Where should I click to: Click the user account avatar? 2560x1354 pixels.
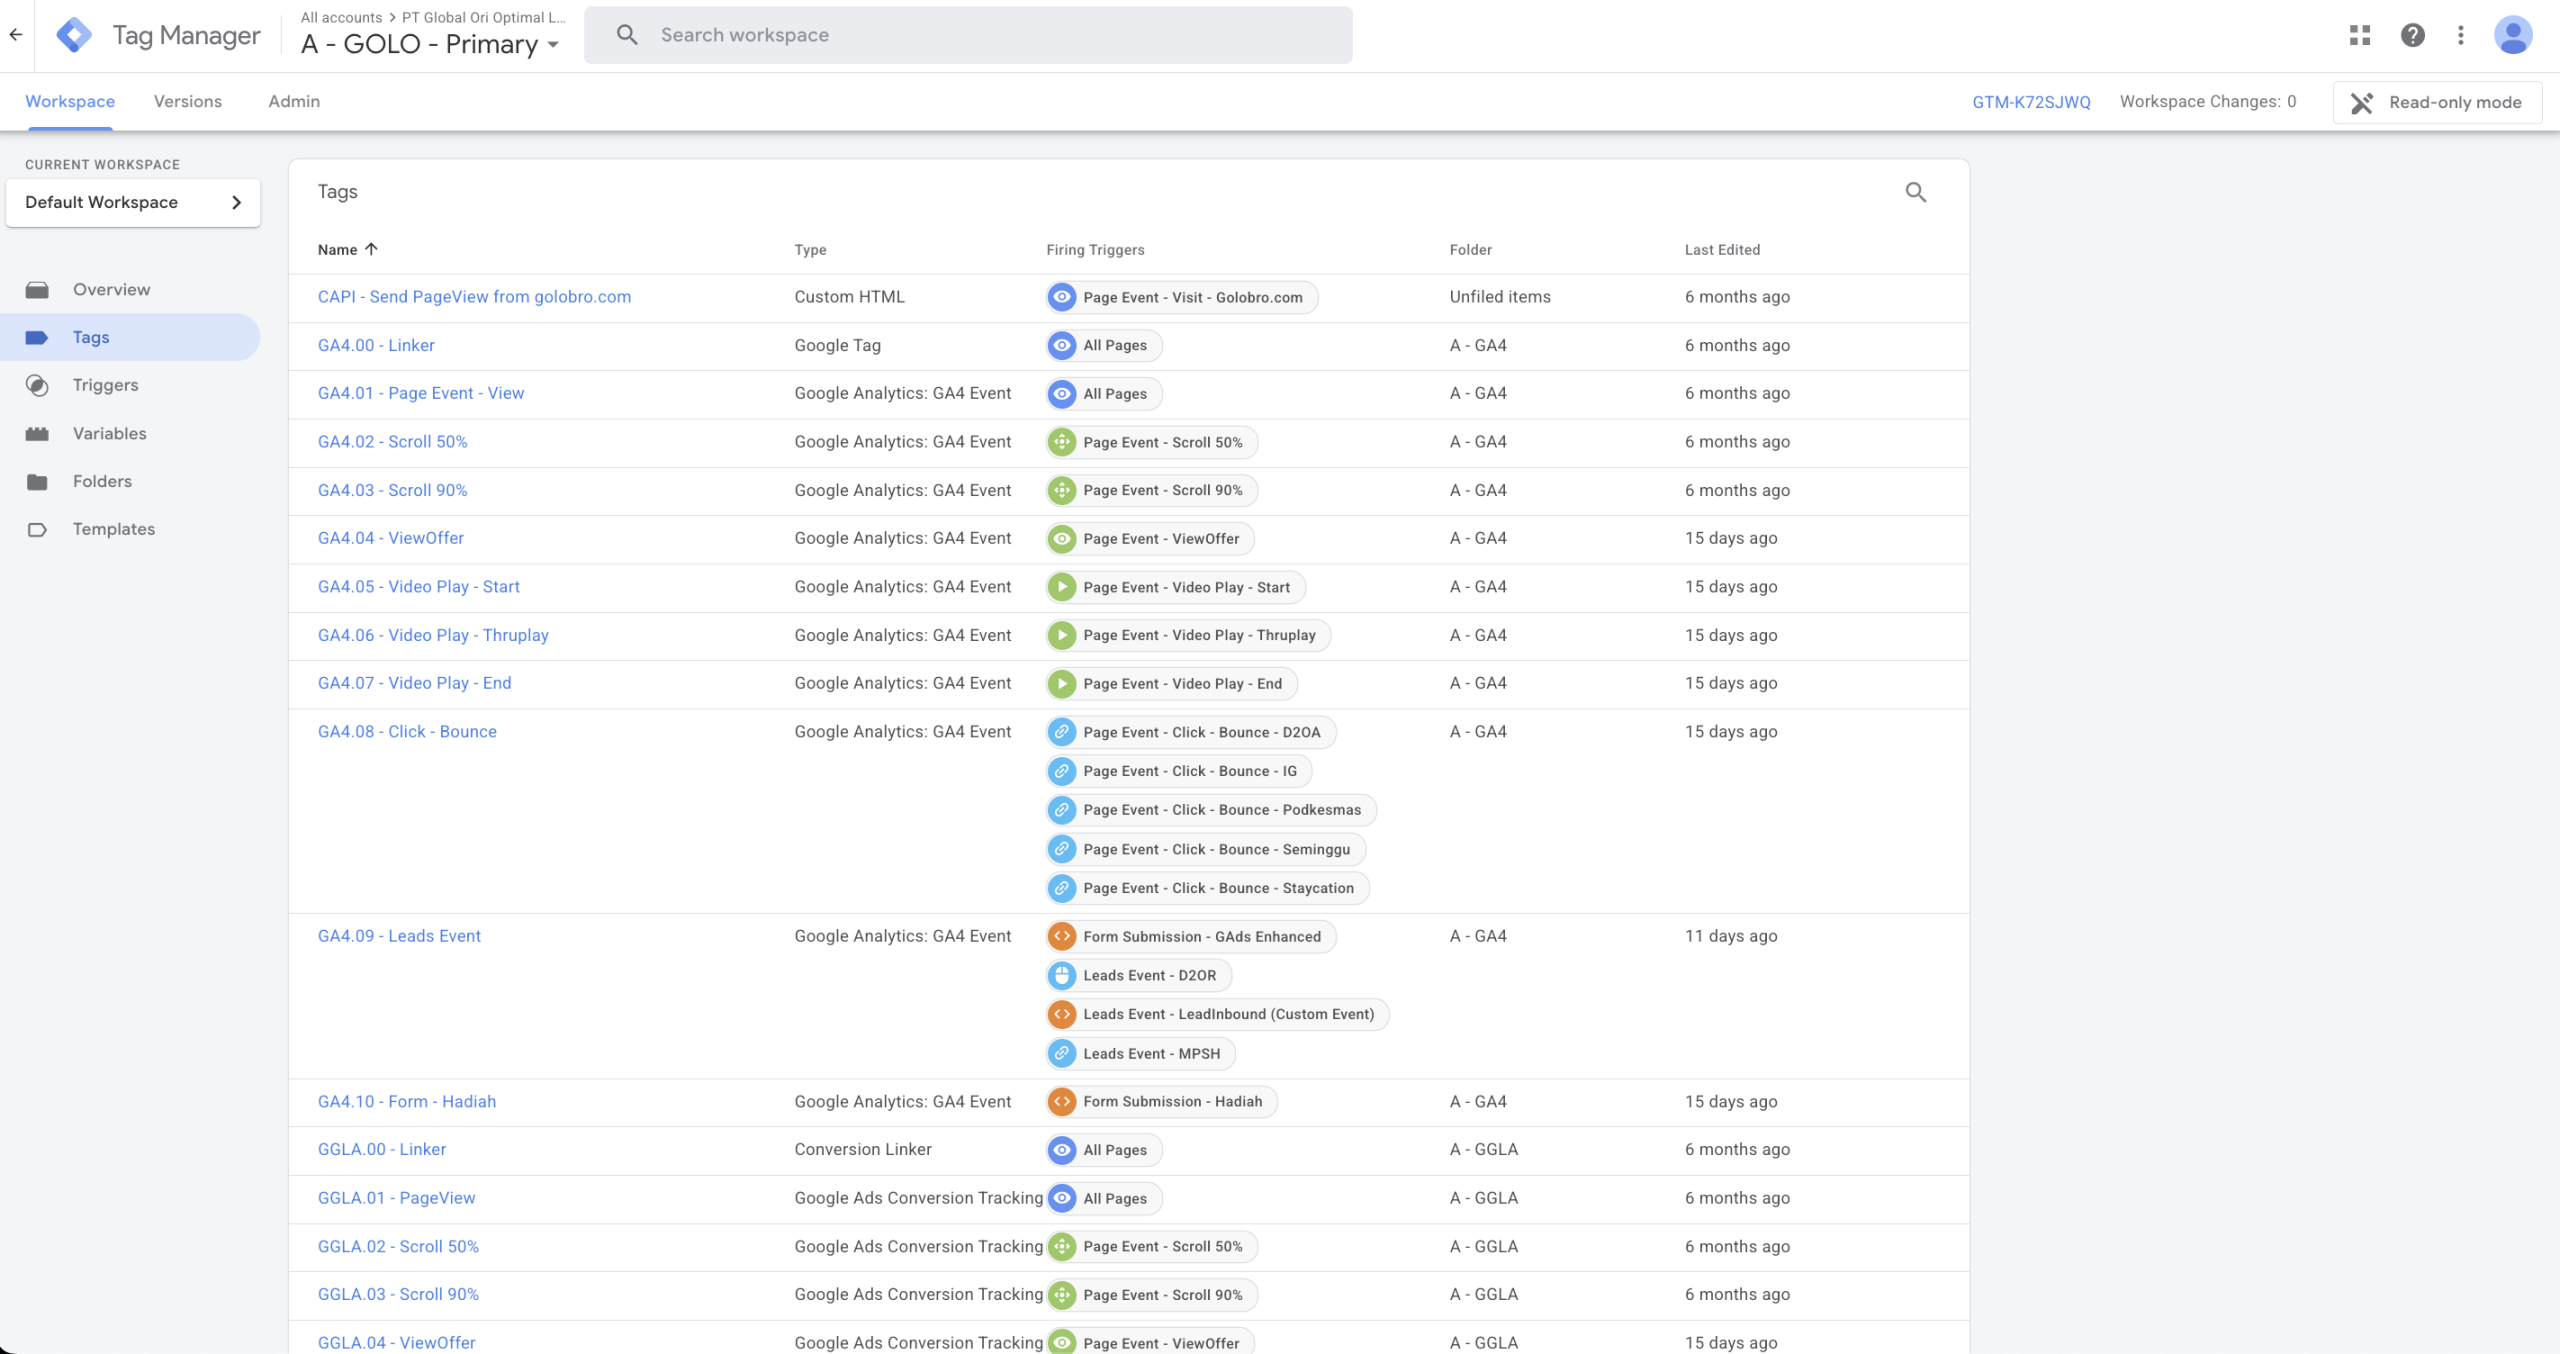tap(2513, 35)
